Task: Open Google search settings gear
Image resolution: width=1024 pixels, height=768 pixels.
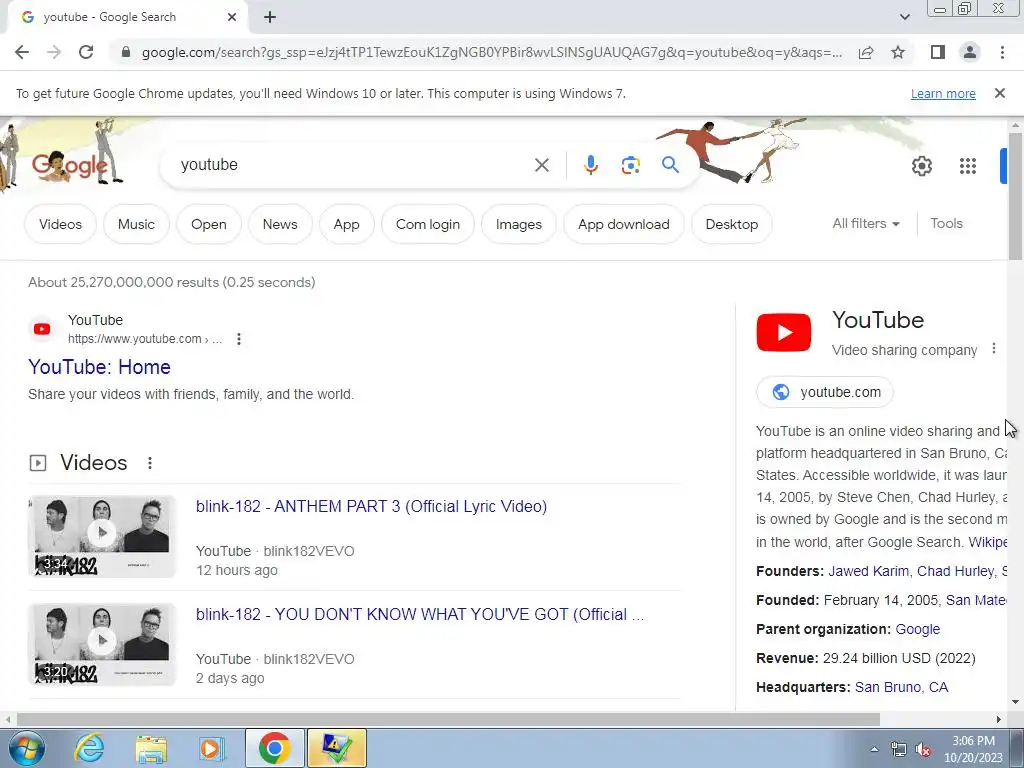Action: (x=921, y=166)
